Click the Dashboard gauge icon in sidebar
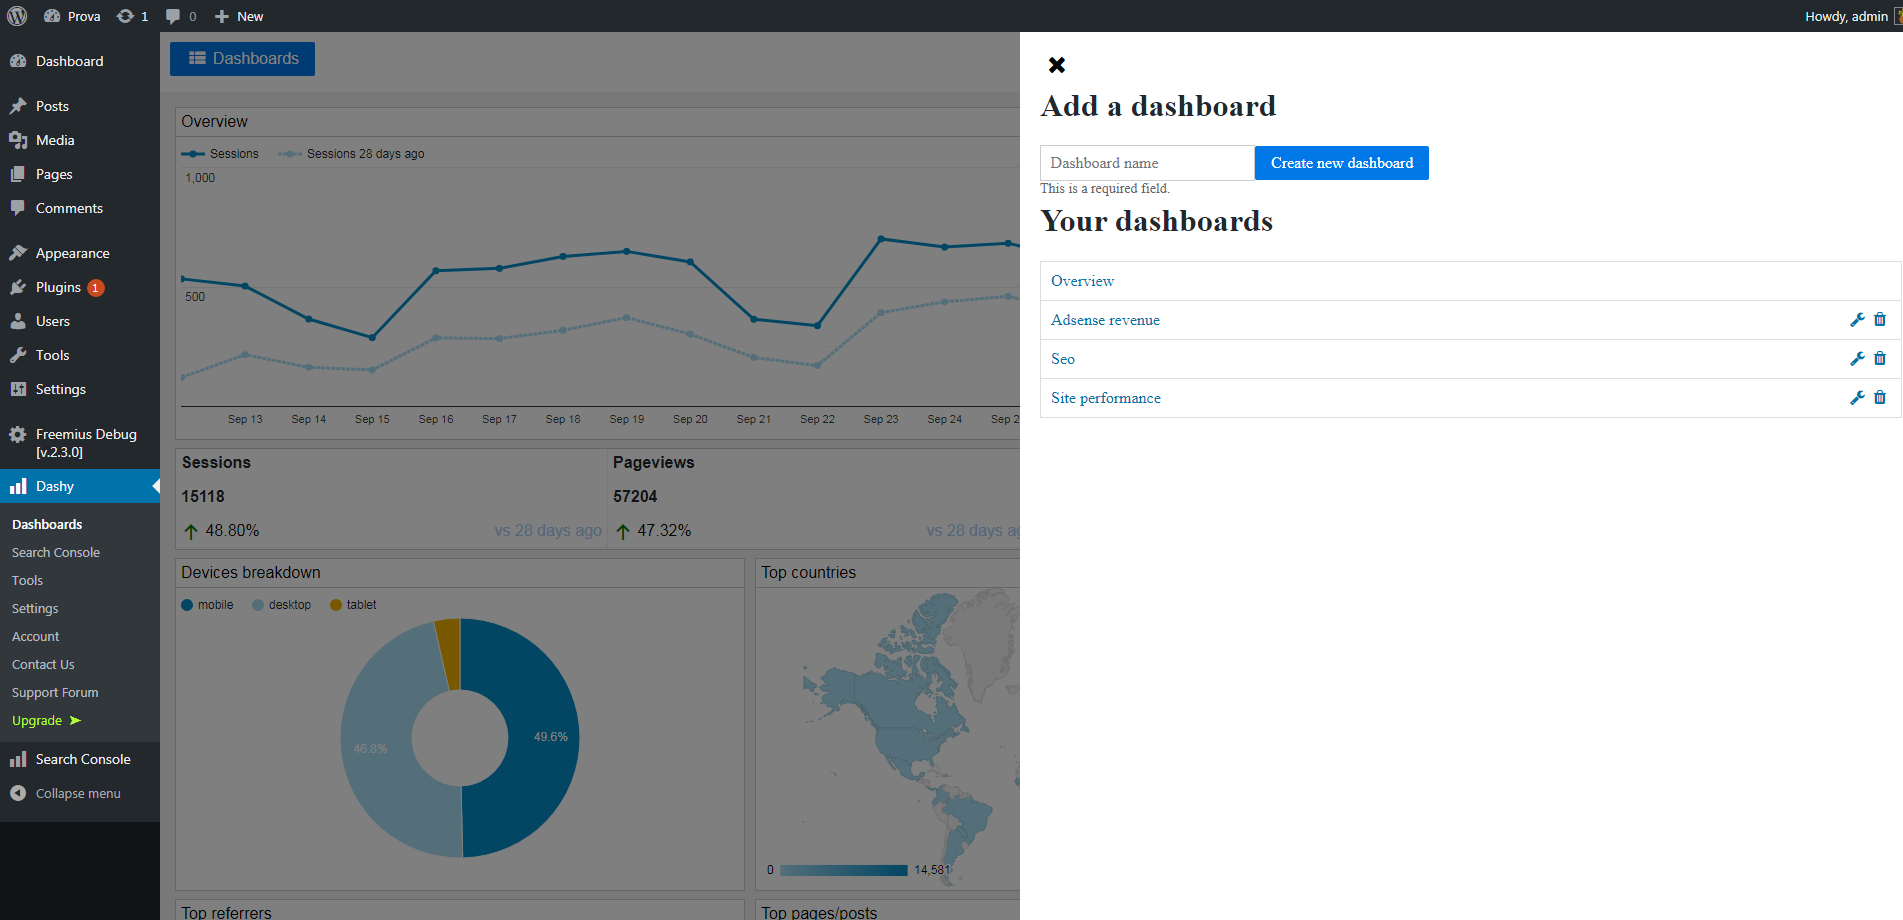The height and width of the screenshot is (920, 1903). [x=18, y=61]
